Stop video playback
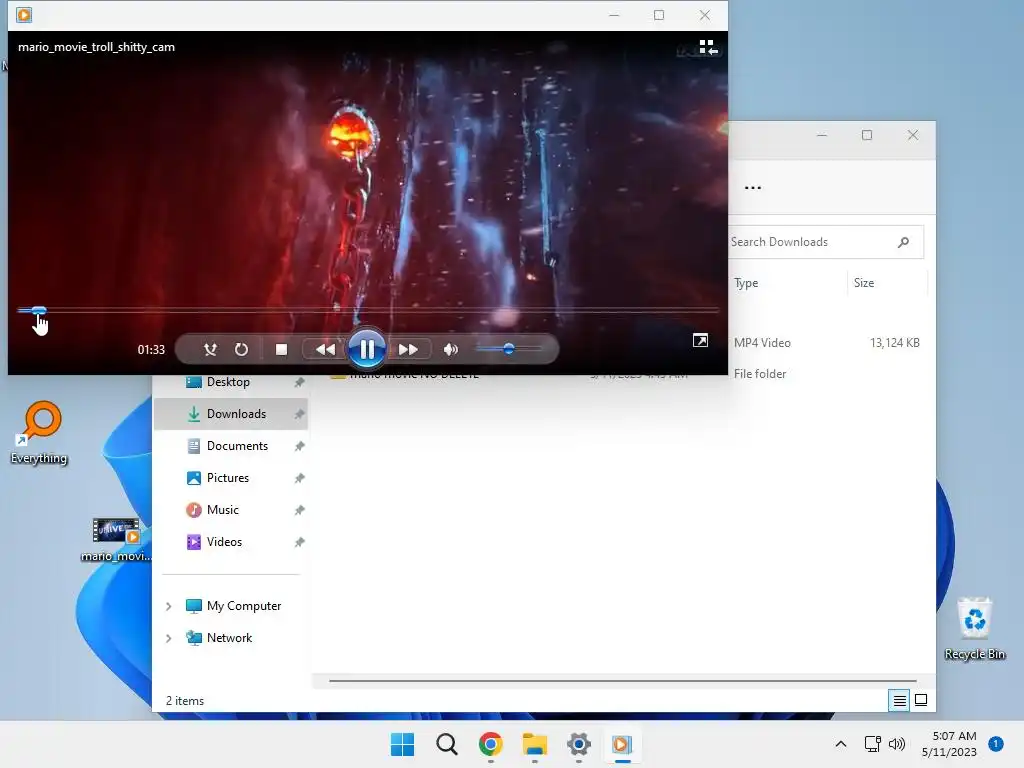The image size is (1024, 768). [281, 349]
